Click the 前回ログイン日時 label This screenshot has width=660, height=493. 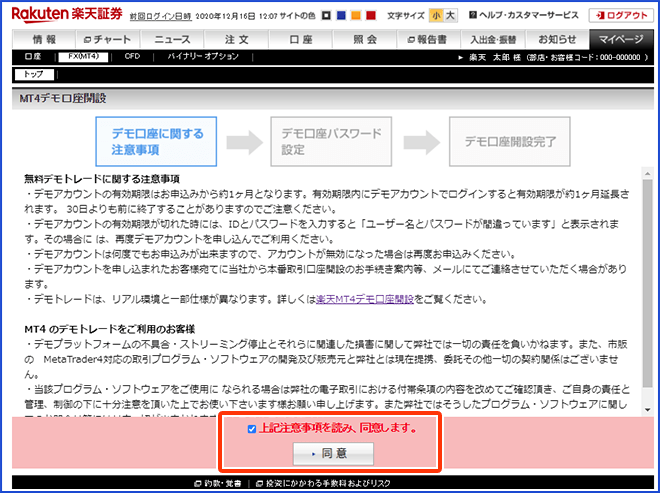[x=160, y=16]
